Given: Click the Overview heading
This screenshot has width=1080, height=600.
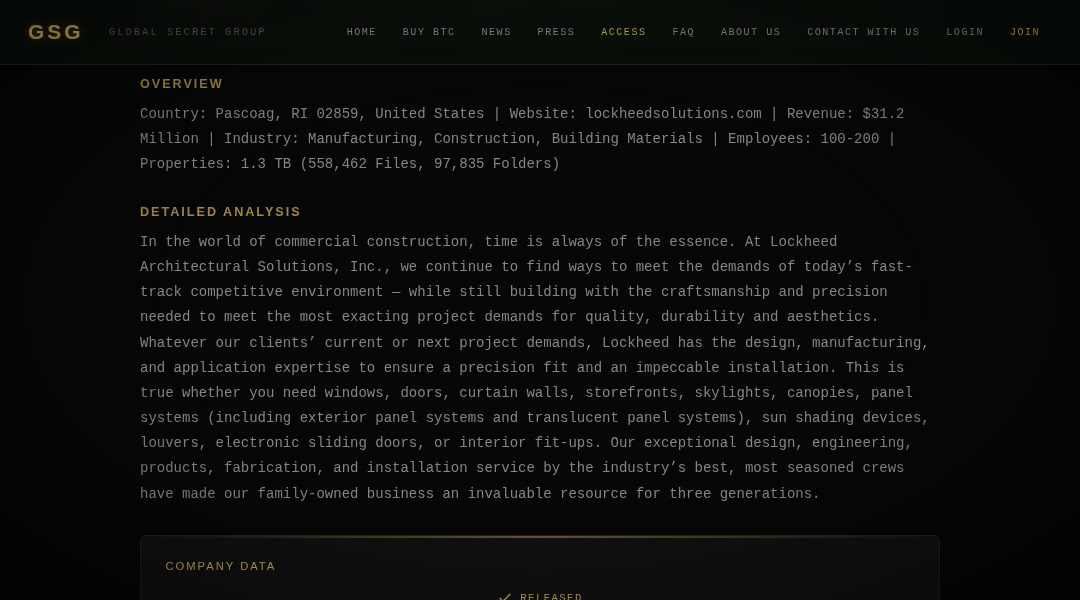Looking at the screenshot, I should pos(181,84).
